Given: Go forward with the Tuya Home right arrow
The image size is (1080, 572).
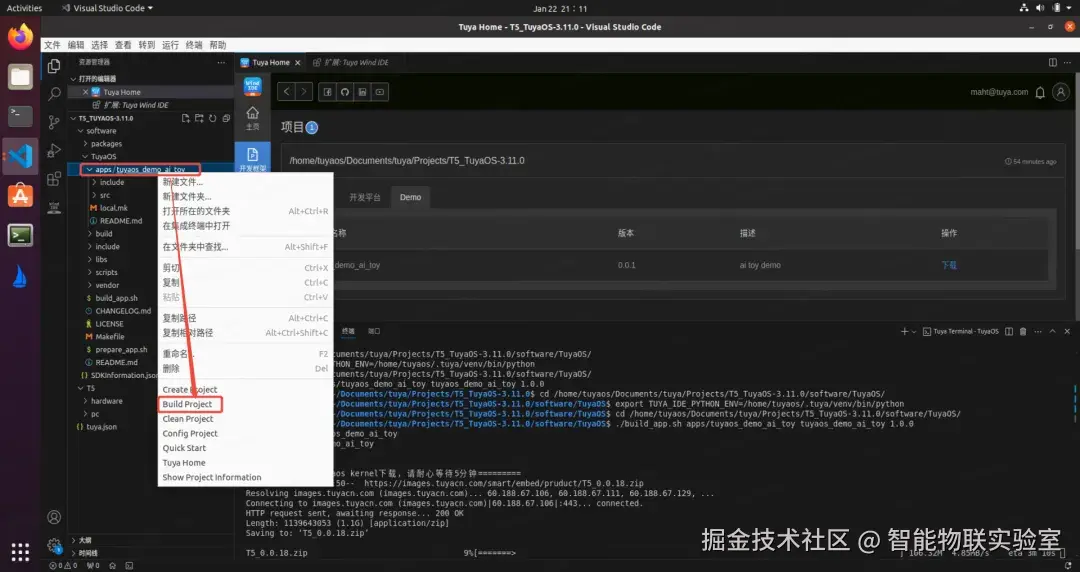Looking at the screenshot, I should click(x=304, y=92).
